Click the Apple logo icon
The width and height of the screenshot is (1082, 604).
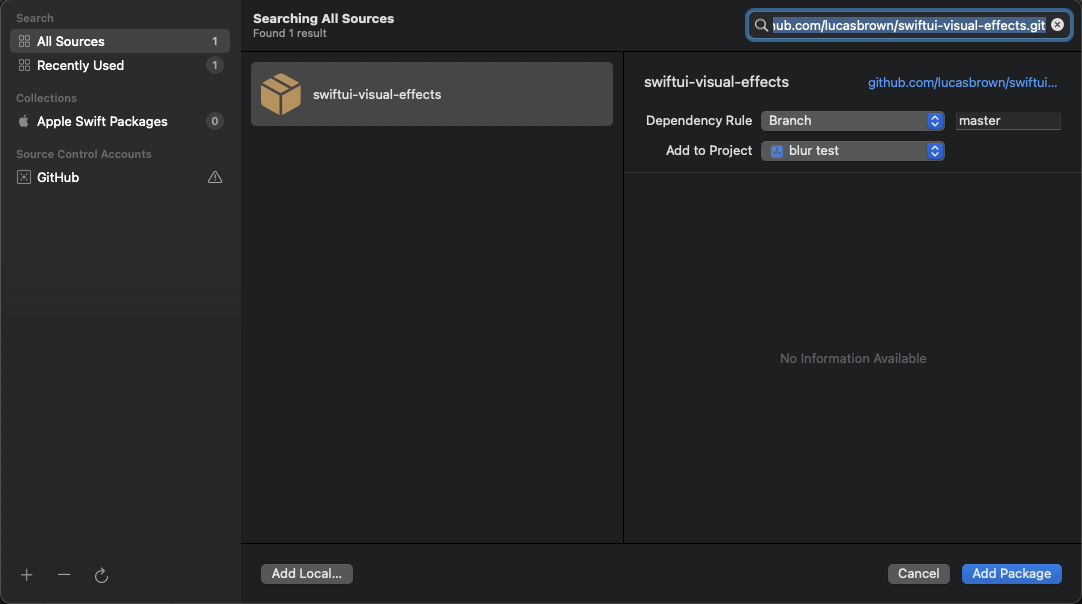[23, 121]
